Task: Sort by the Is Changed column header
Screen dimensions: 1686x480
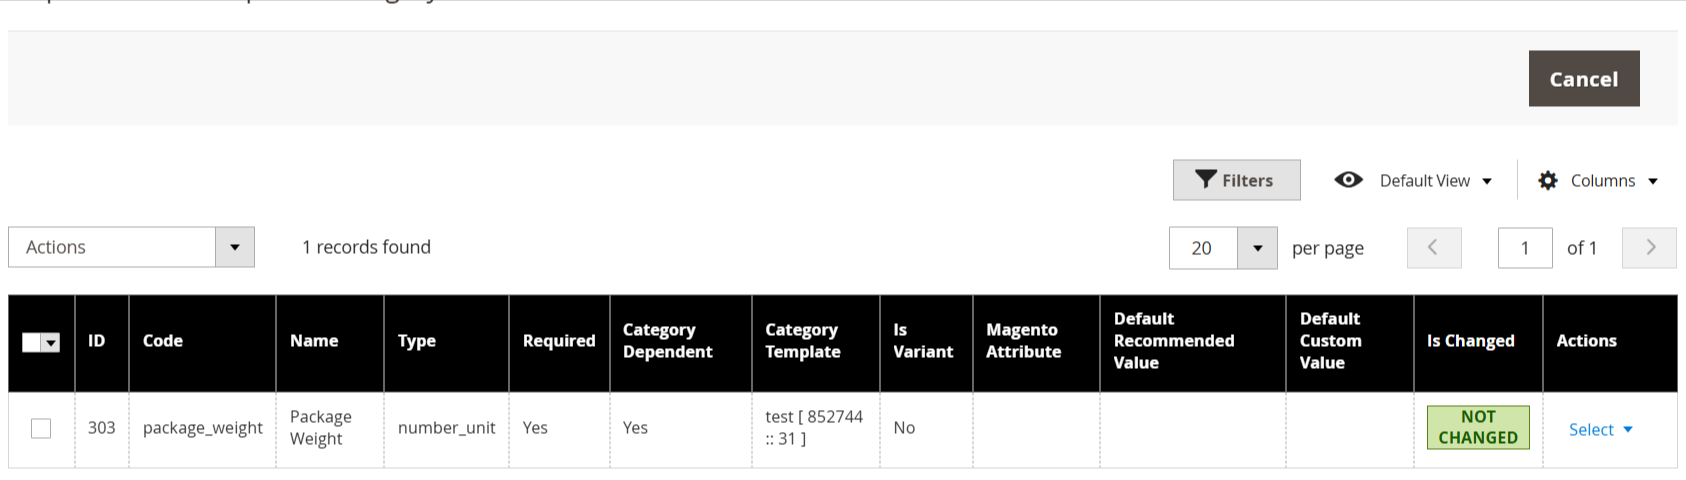Action: click(1470, 341)
